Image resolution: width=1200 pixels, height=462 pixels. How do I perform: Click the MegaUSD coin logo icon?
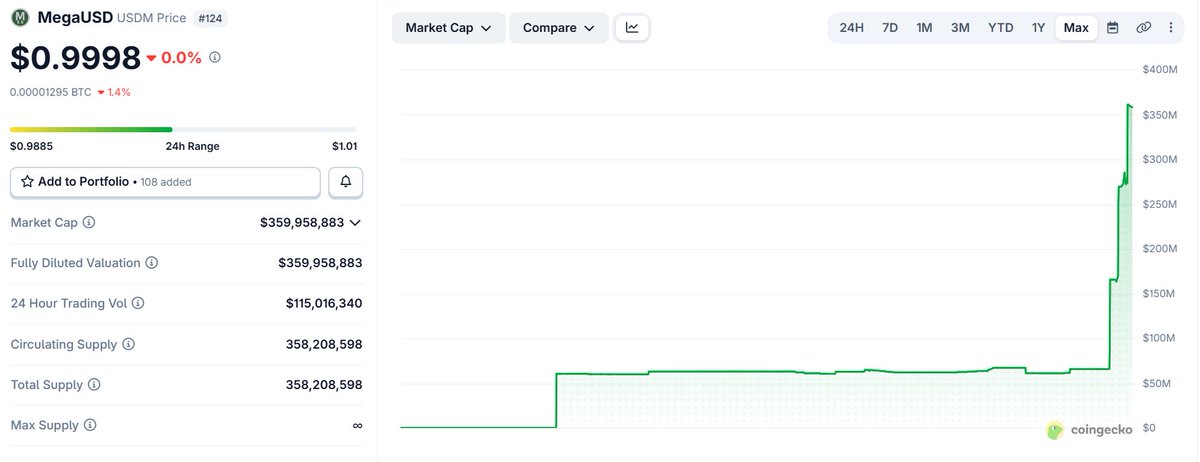click(20, 17)
